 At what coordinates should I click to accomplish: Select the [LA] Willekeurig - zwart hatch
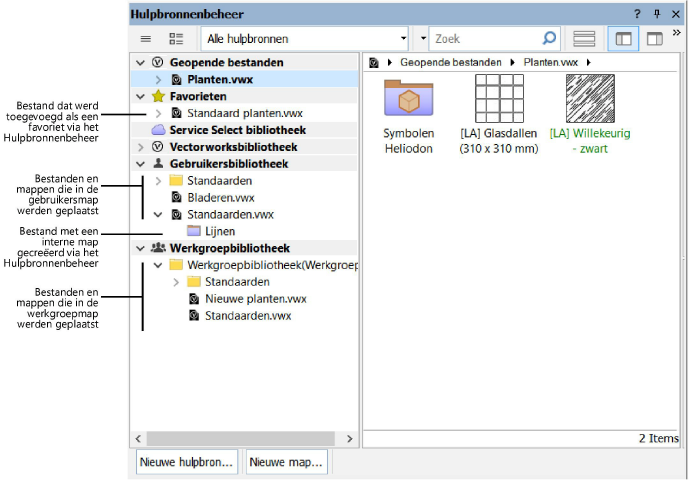(x=590, y=99)
